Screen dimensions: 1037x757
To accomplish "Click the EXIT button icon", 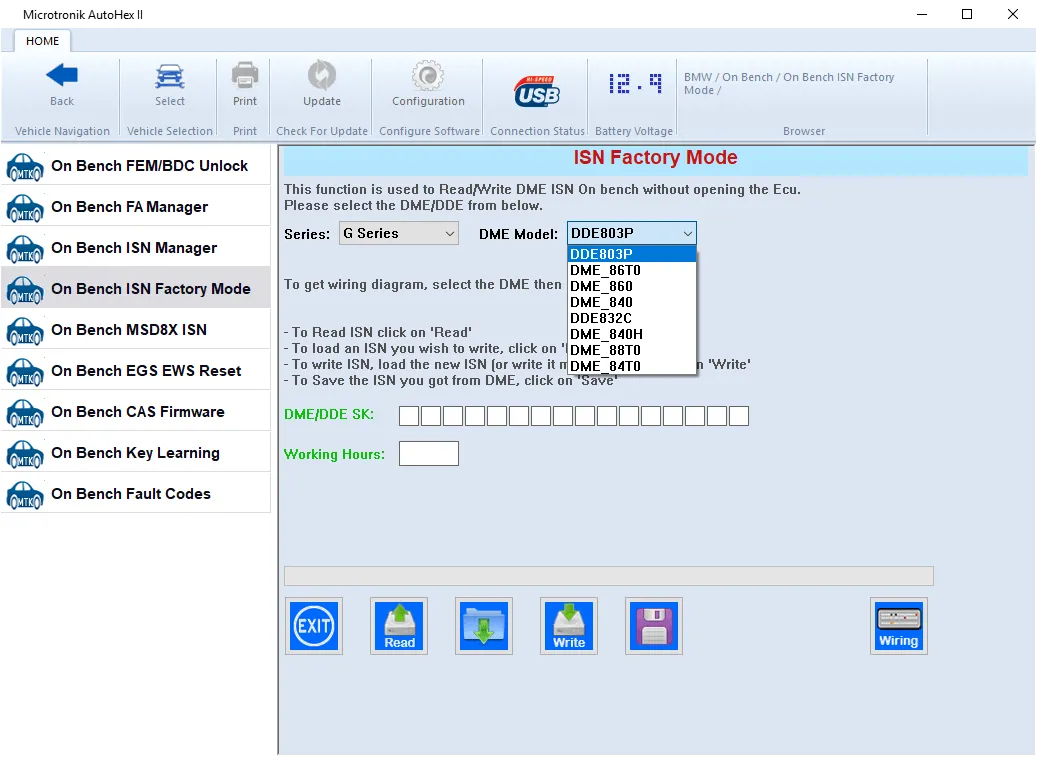I will tap(314, 626).
